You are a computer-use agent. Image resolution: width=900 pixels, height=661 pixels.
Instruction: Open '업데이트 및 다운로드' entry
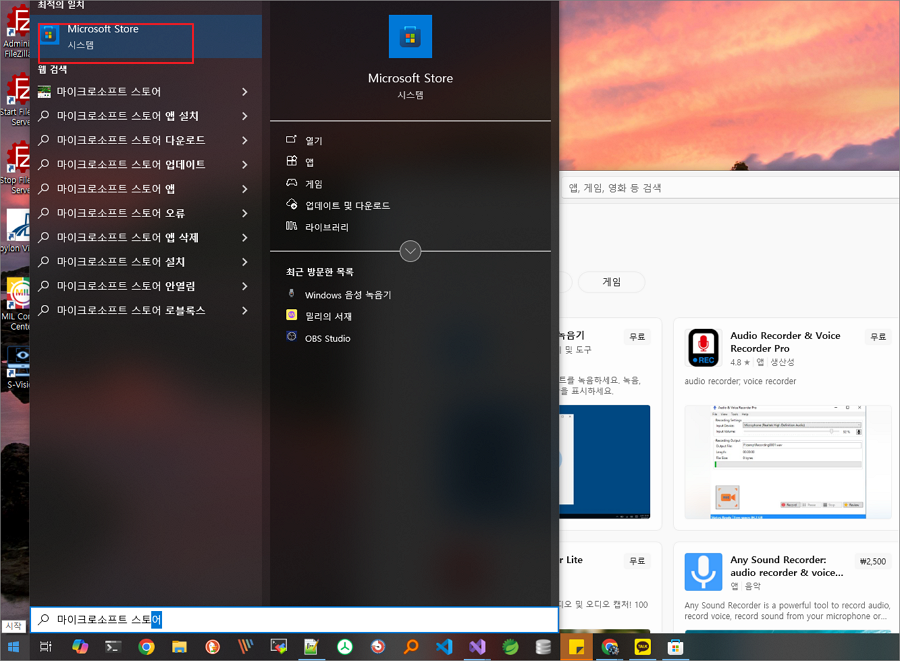[x=347, y=205]
